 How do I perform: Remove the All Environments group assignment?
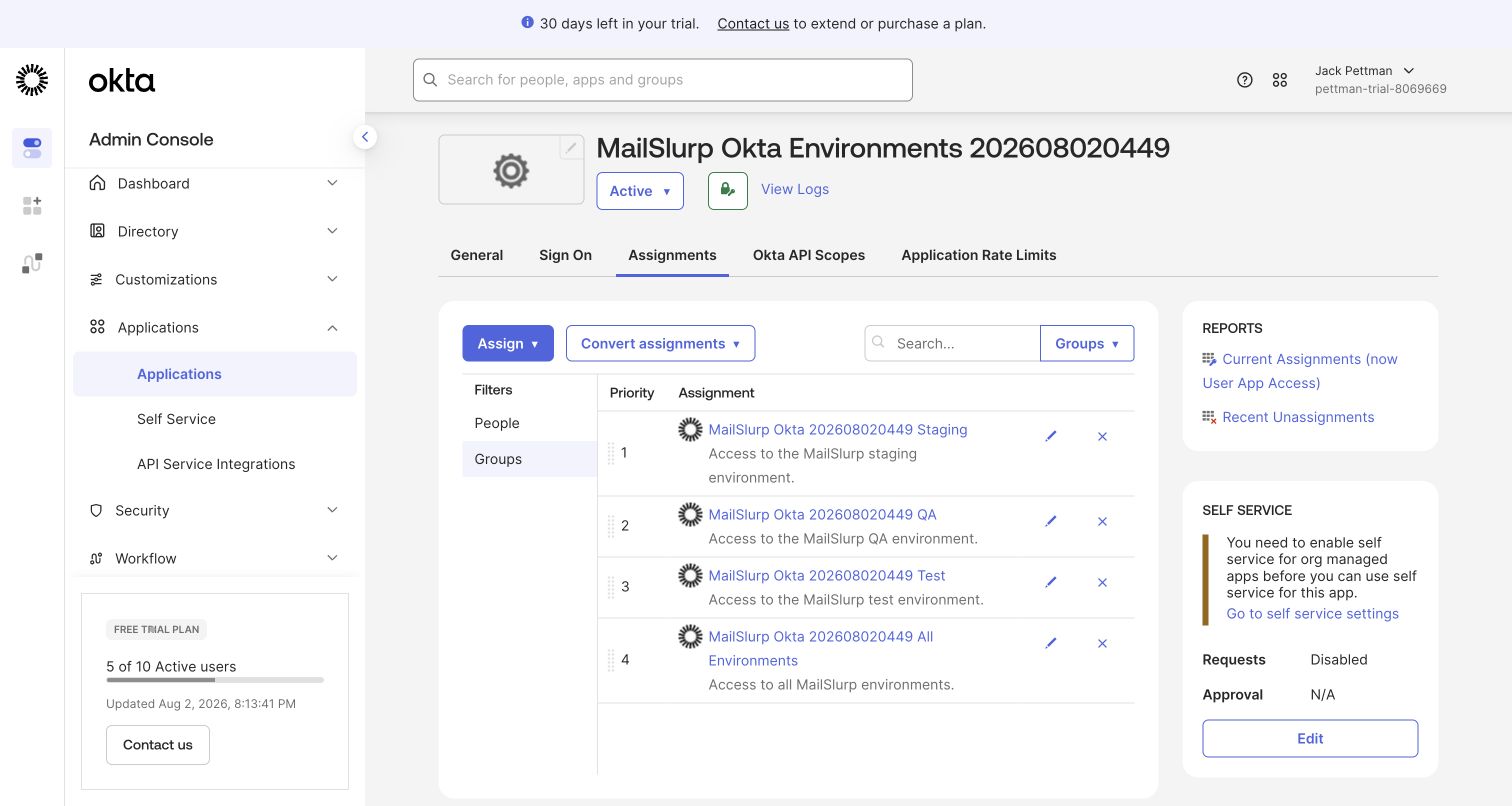1102,644
